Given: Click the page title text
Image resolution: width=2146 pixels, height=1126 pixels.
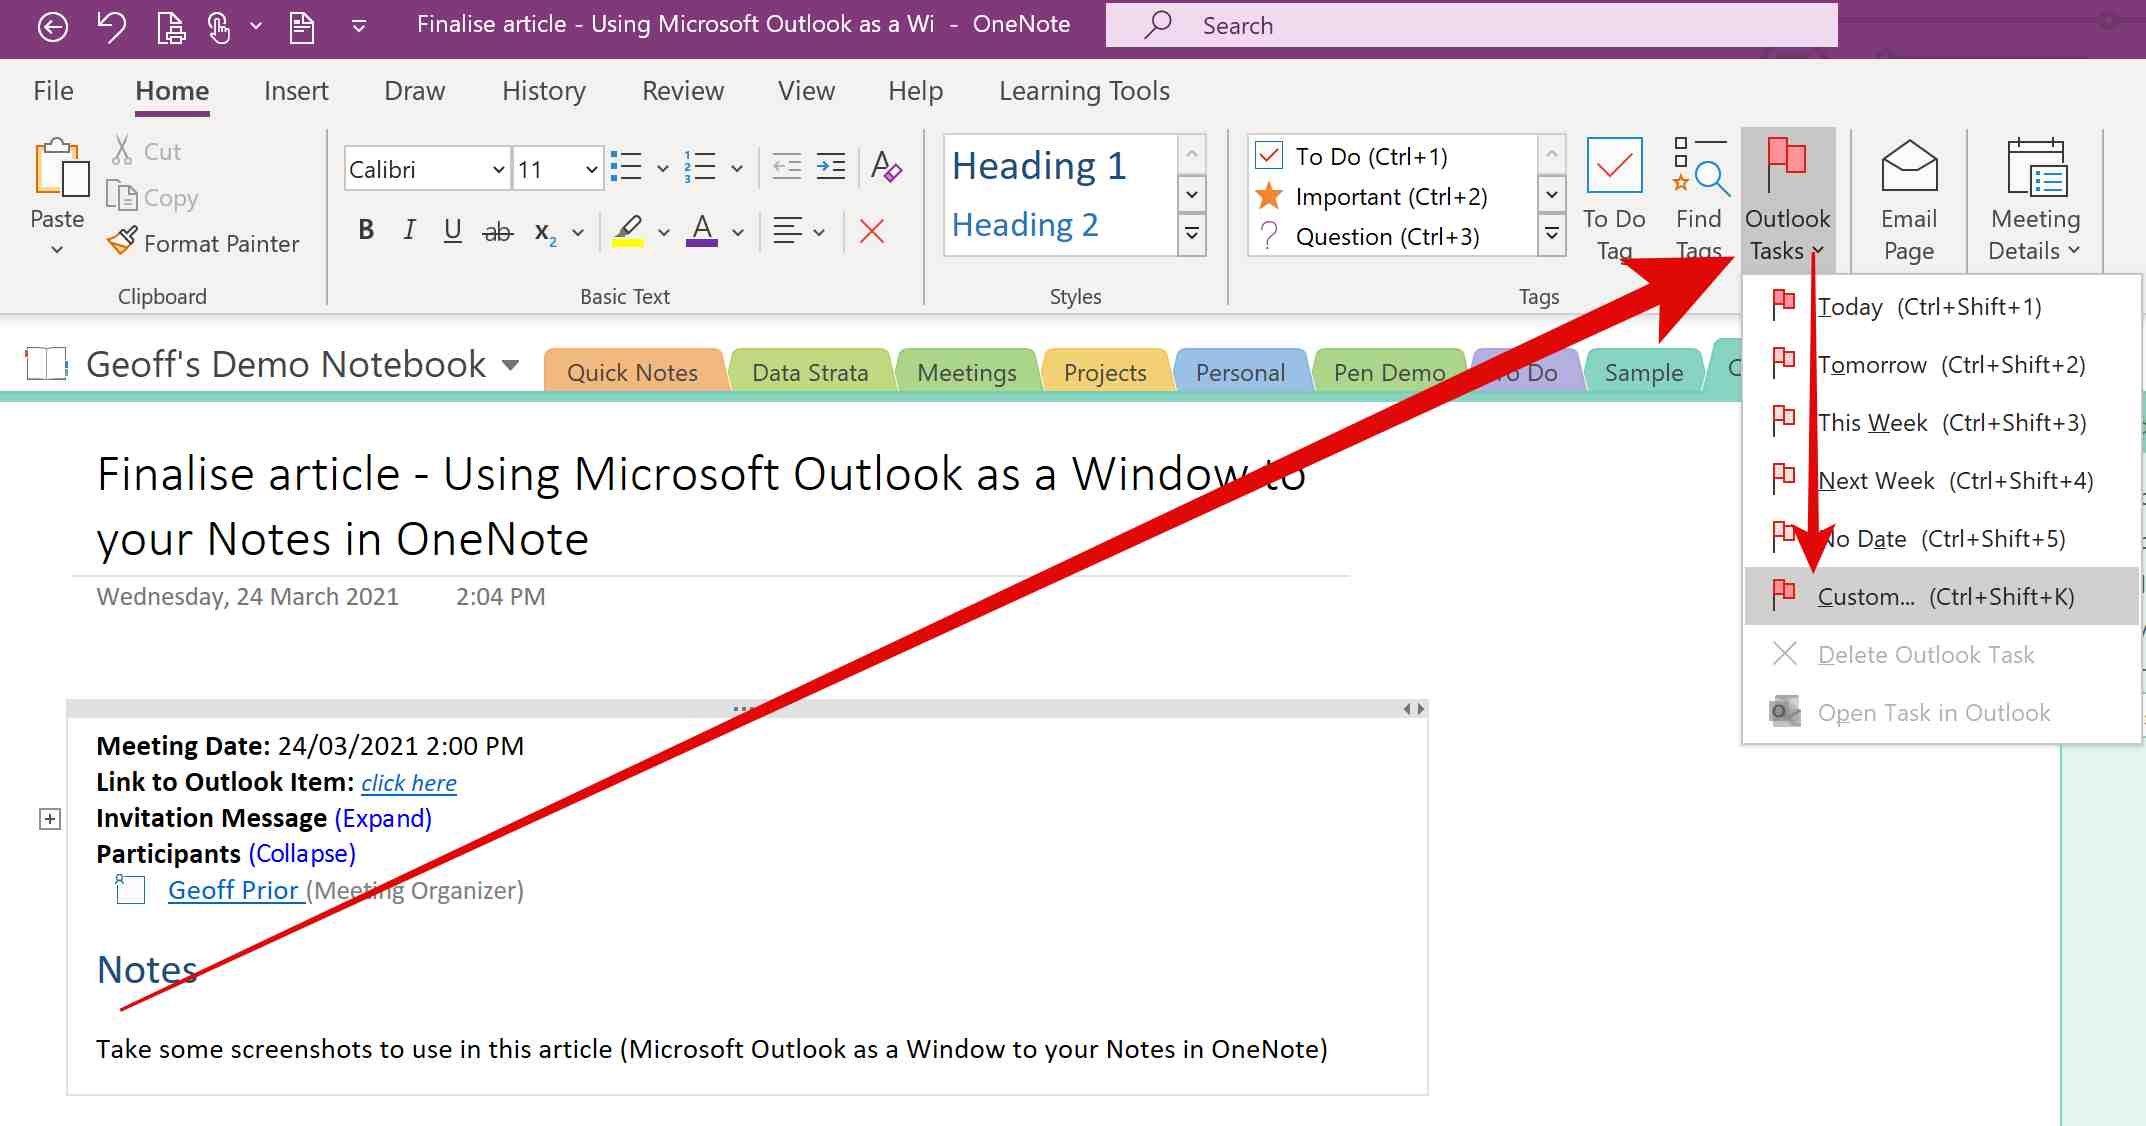Looking at the screenshot, I should point(702,506).
